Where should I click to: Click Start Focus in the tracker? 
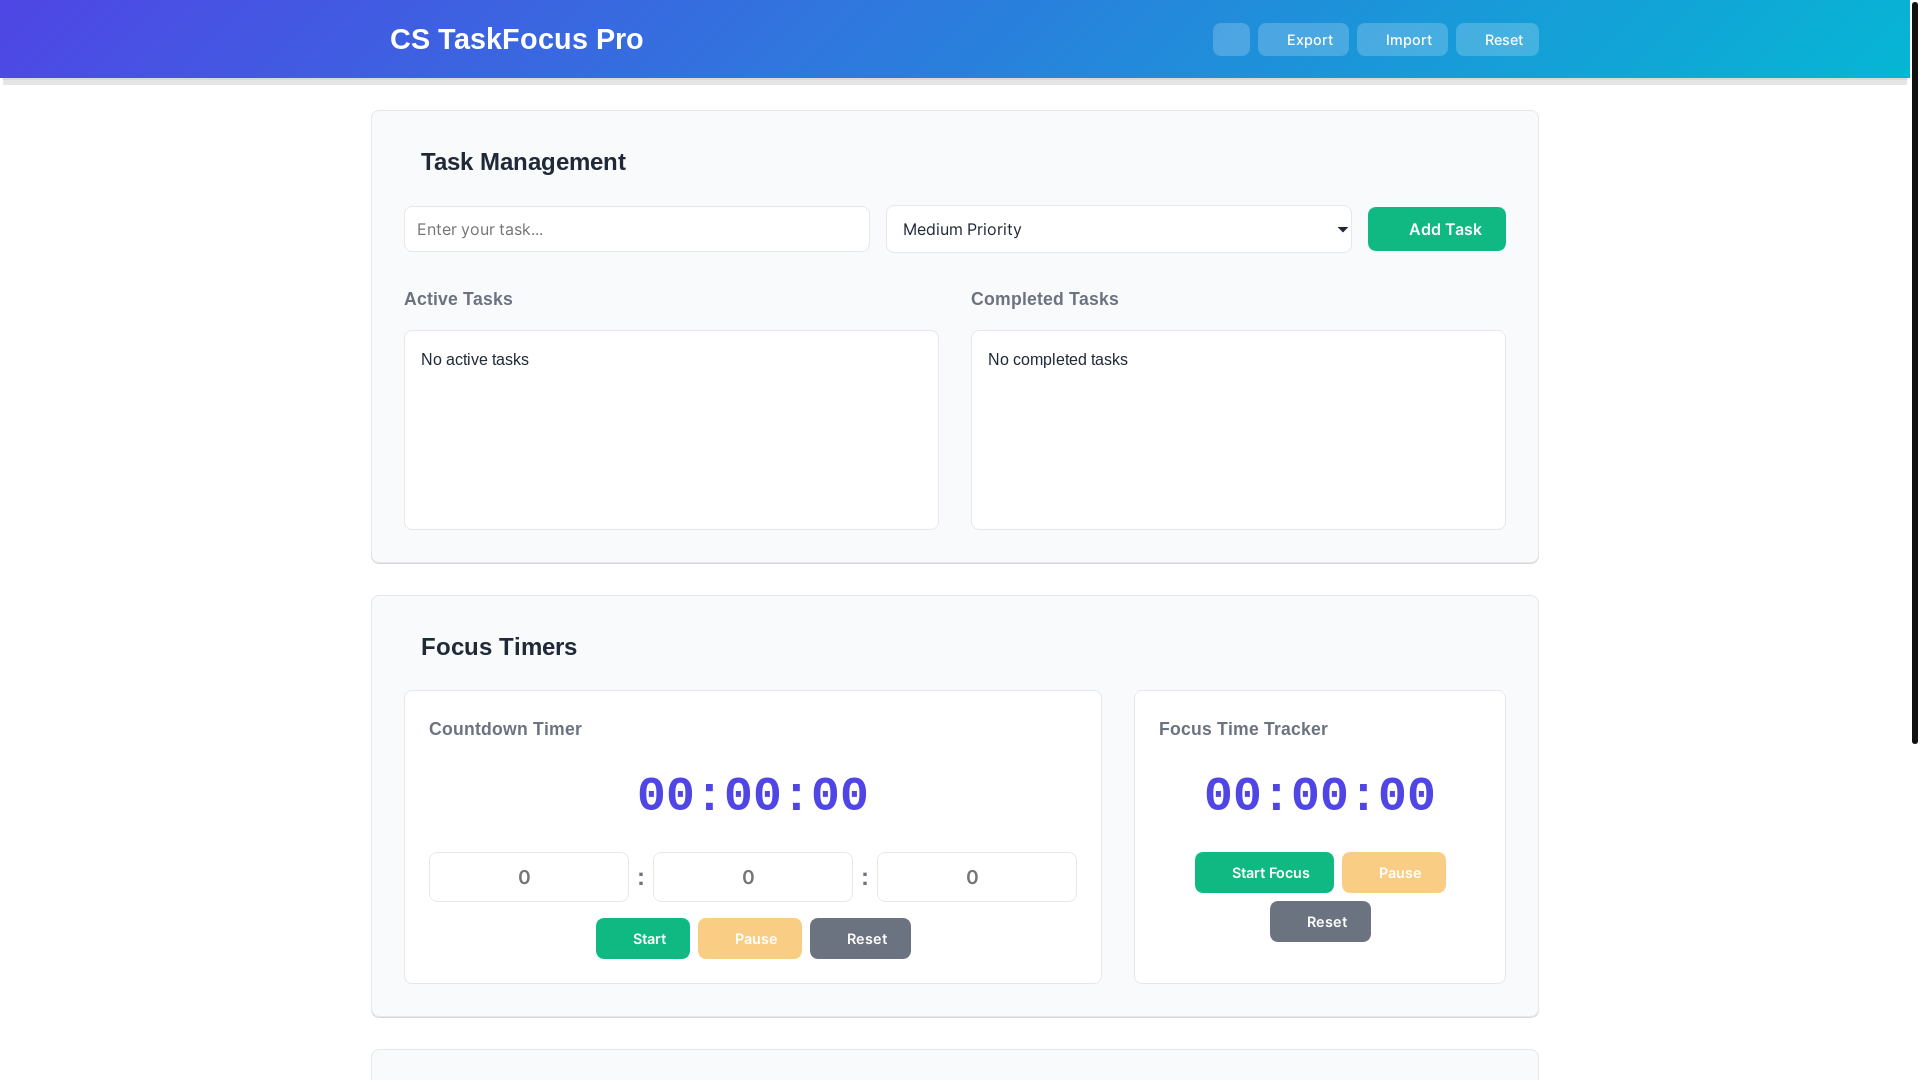pyautogui.click(x=1264, y=873)
